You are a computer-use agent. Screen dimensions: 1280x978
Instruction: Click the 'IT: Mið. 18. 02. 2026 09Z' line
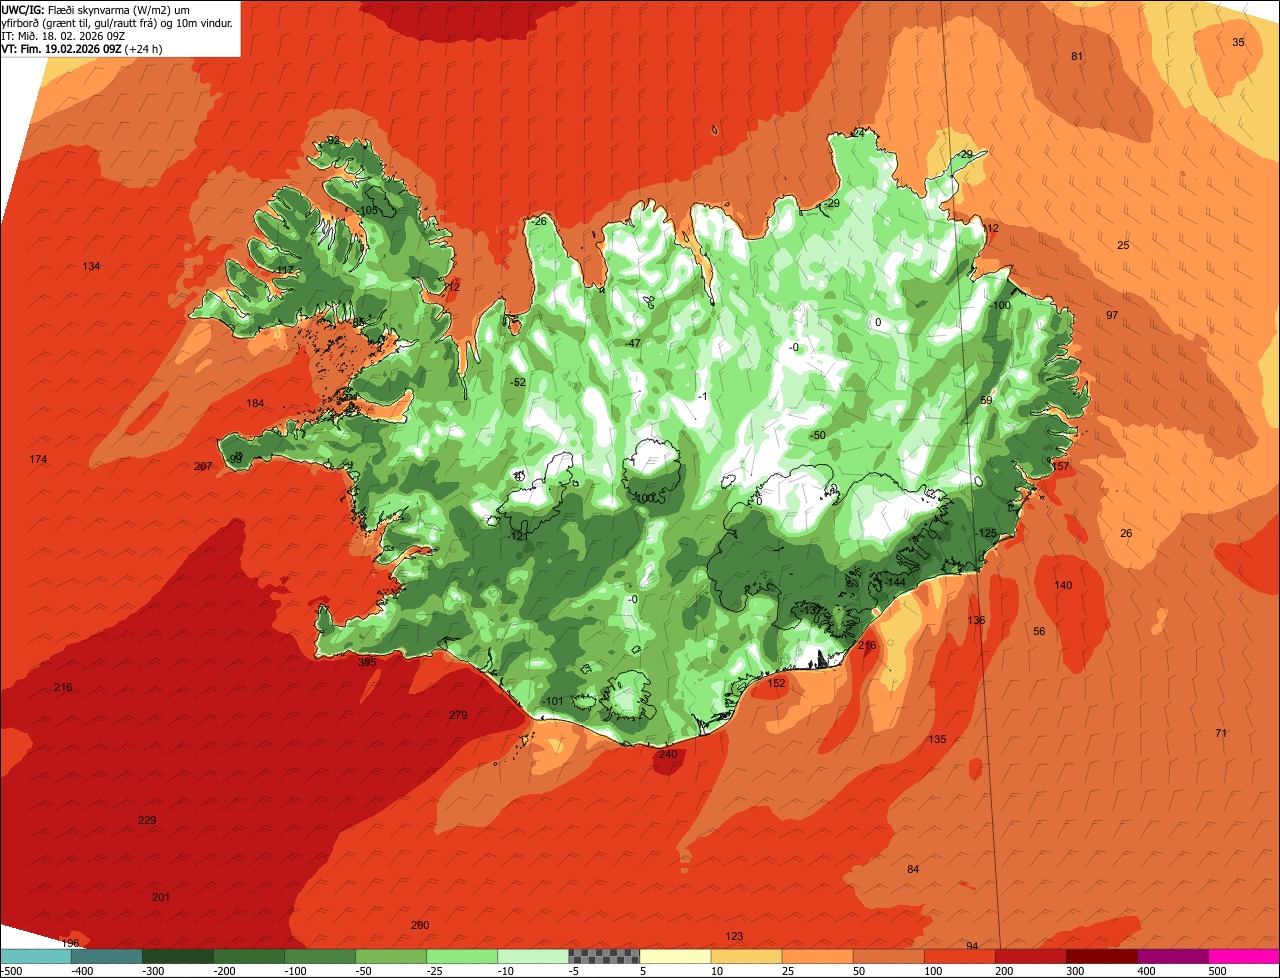(x=63, y=36)
